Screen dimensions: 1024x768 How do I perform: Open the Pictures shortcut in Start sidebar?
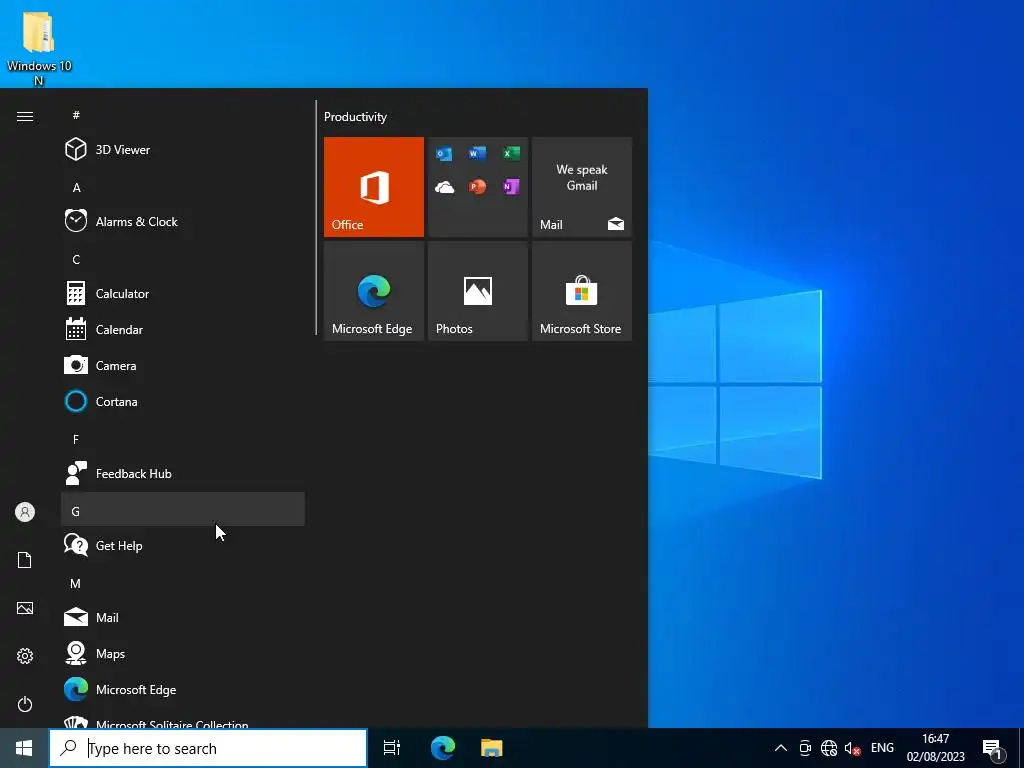25,608
